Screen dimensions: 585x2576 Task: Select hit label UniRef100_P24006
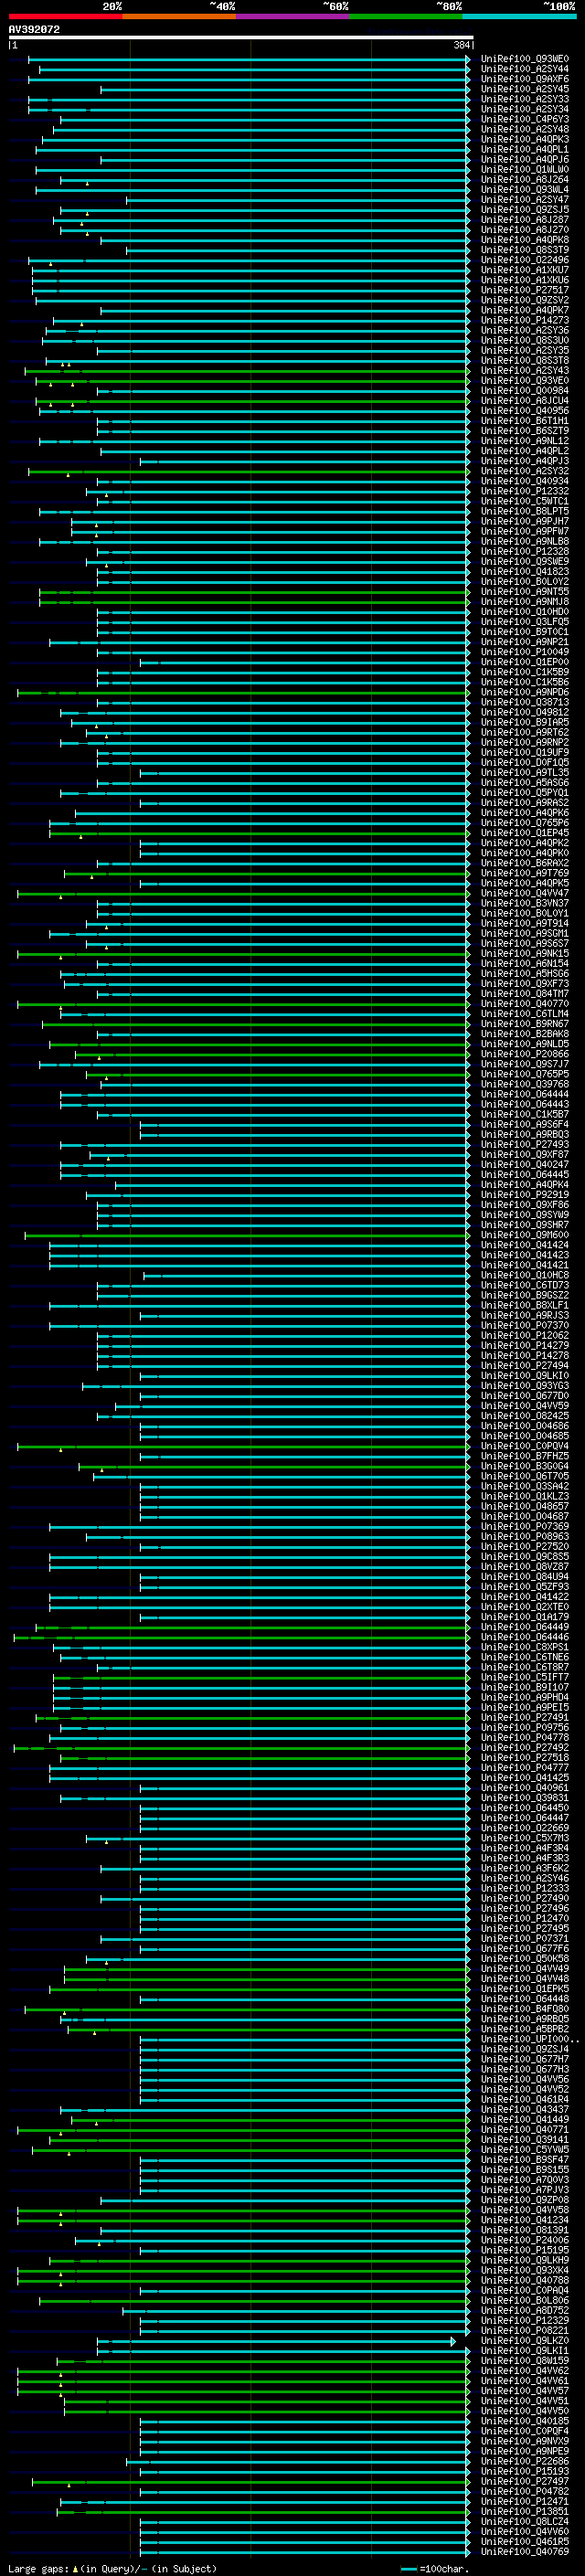525,2240
